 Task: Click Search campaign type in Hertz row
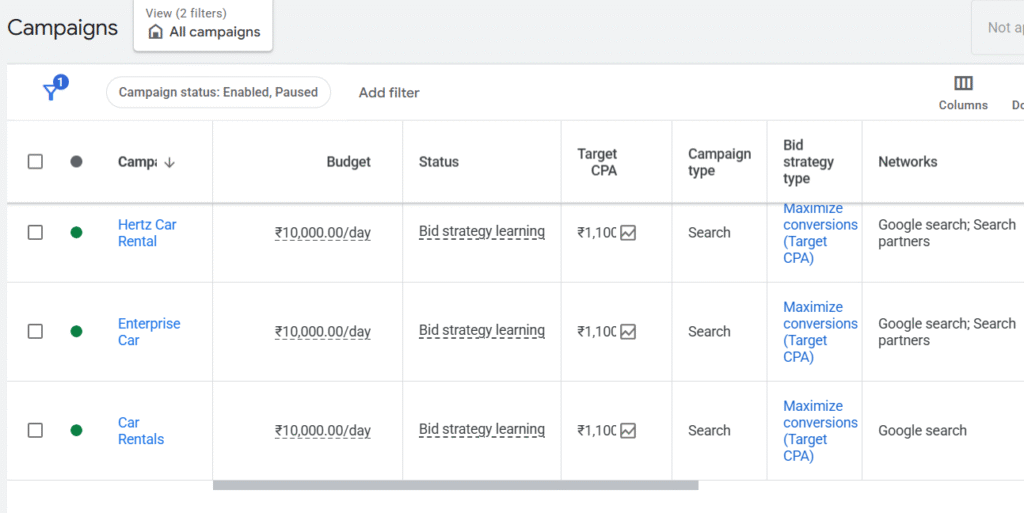[x=709, y=232]
